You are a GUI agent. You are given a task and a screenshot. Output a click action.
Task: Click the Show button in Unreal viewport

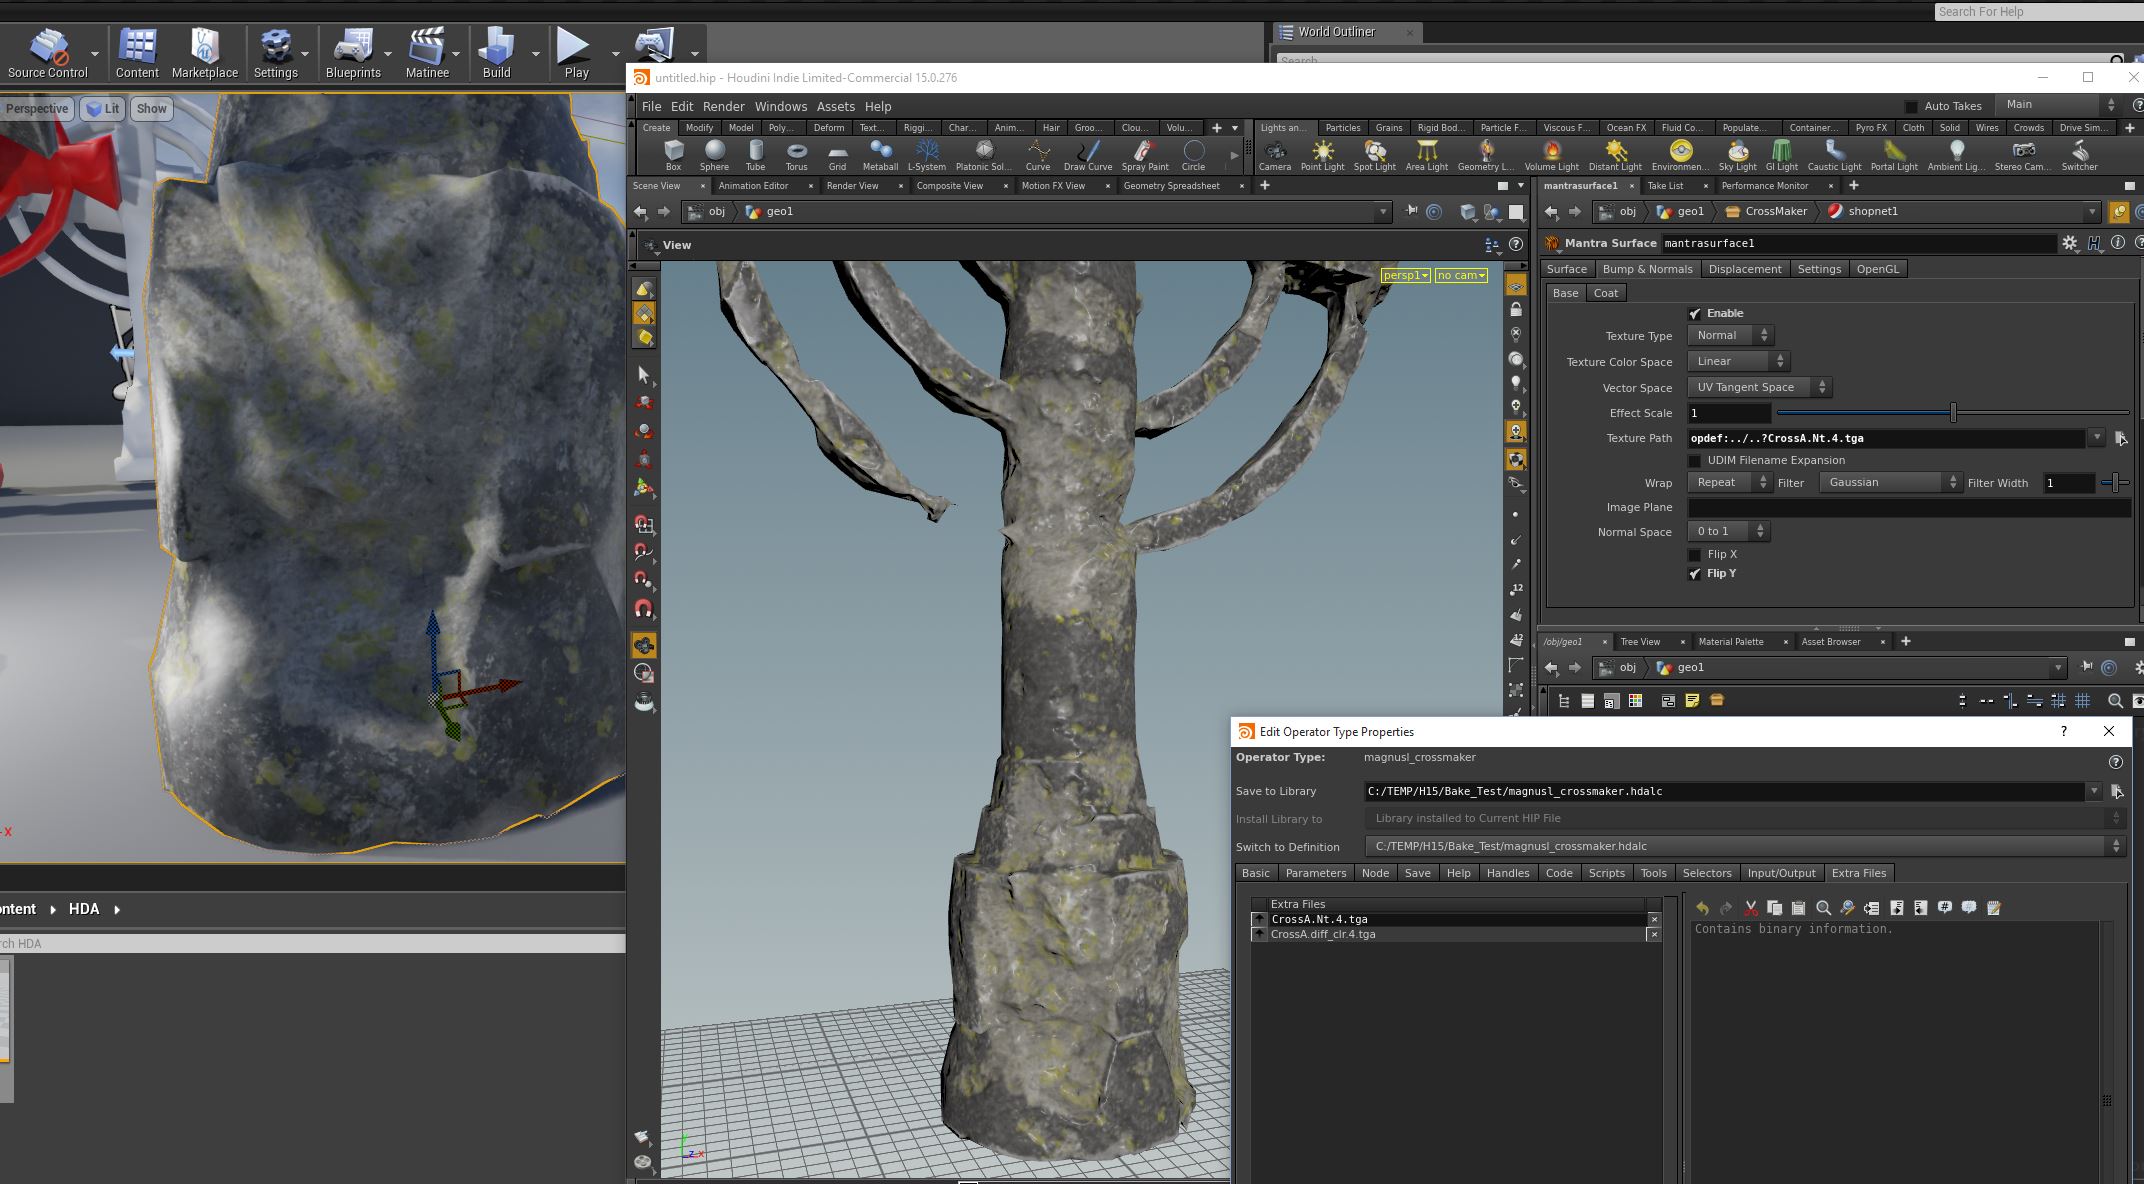(x=151, y=109)
